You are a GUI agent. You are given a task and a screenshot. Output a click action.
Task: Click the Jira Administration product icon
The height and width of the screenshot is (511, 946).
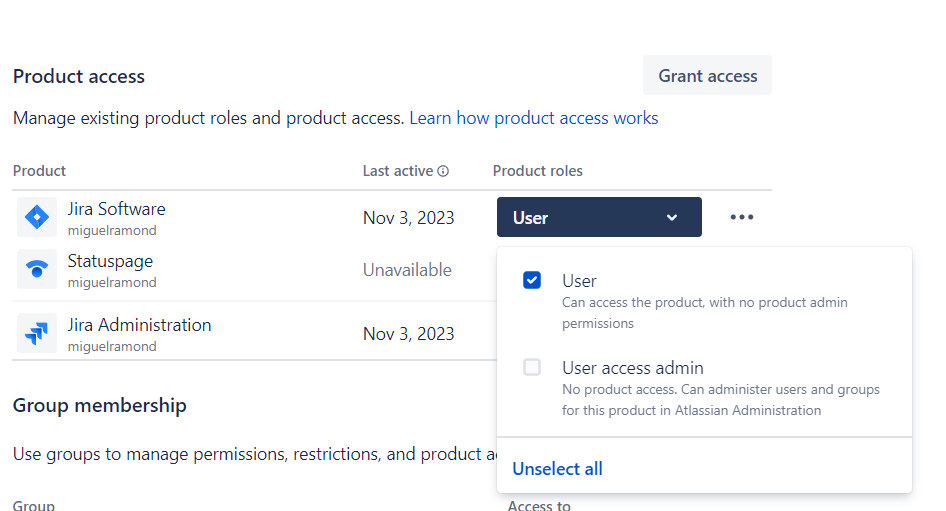tap(37, 333)
